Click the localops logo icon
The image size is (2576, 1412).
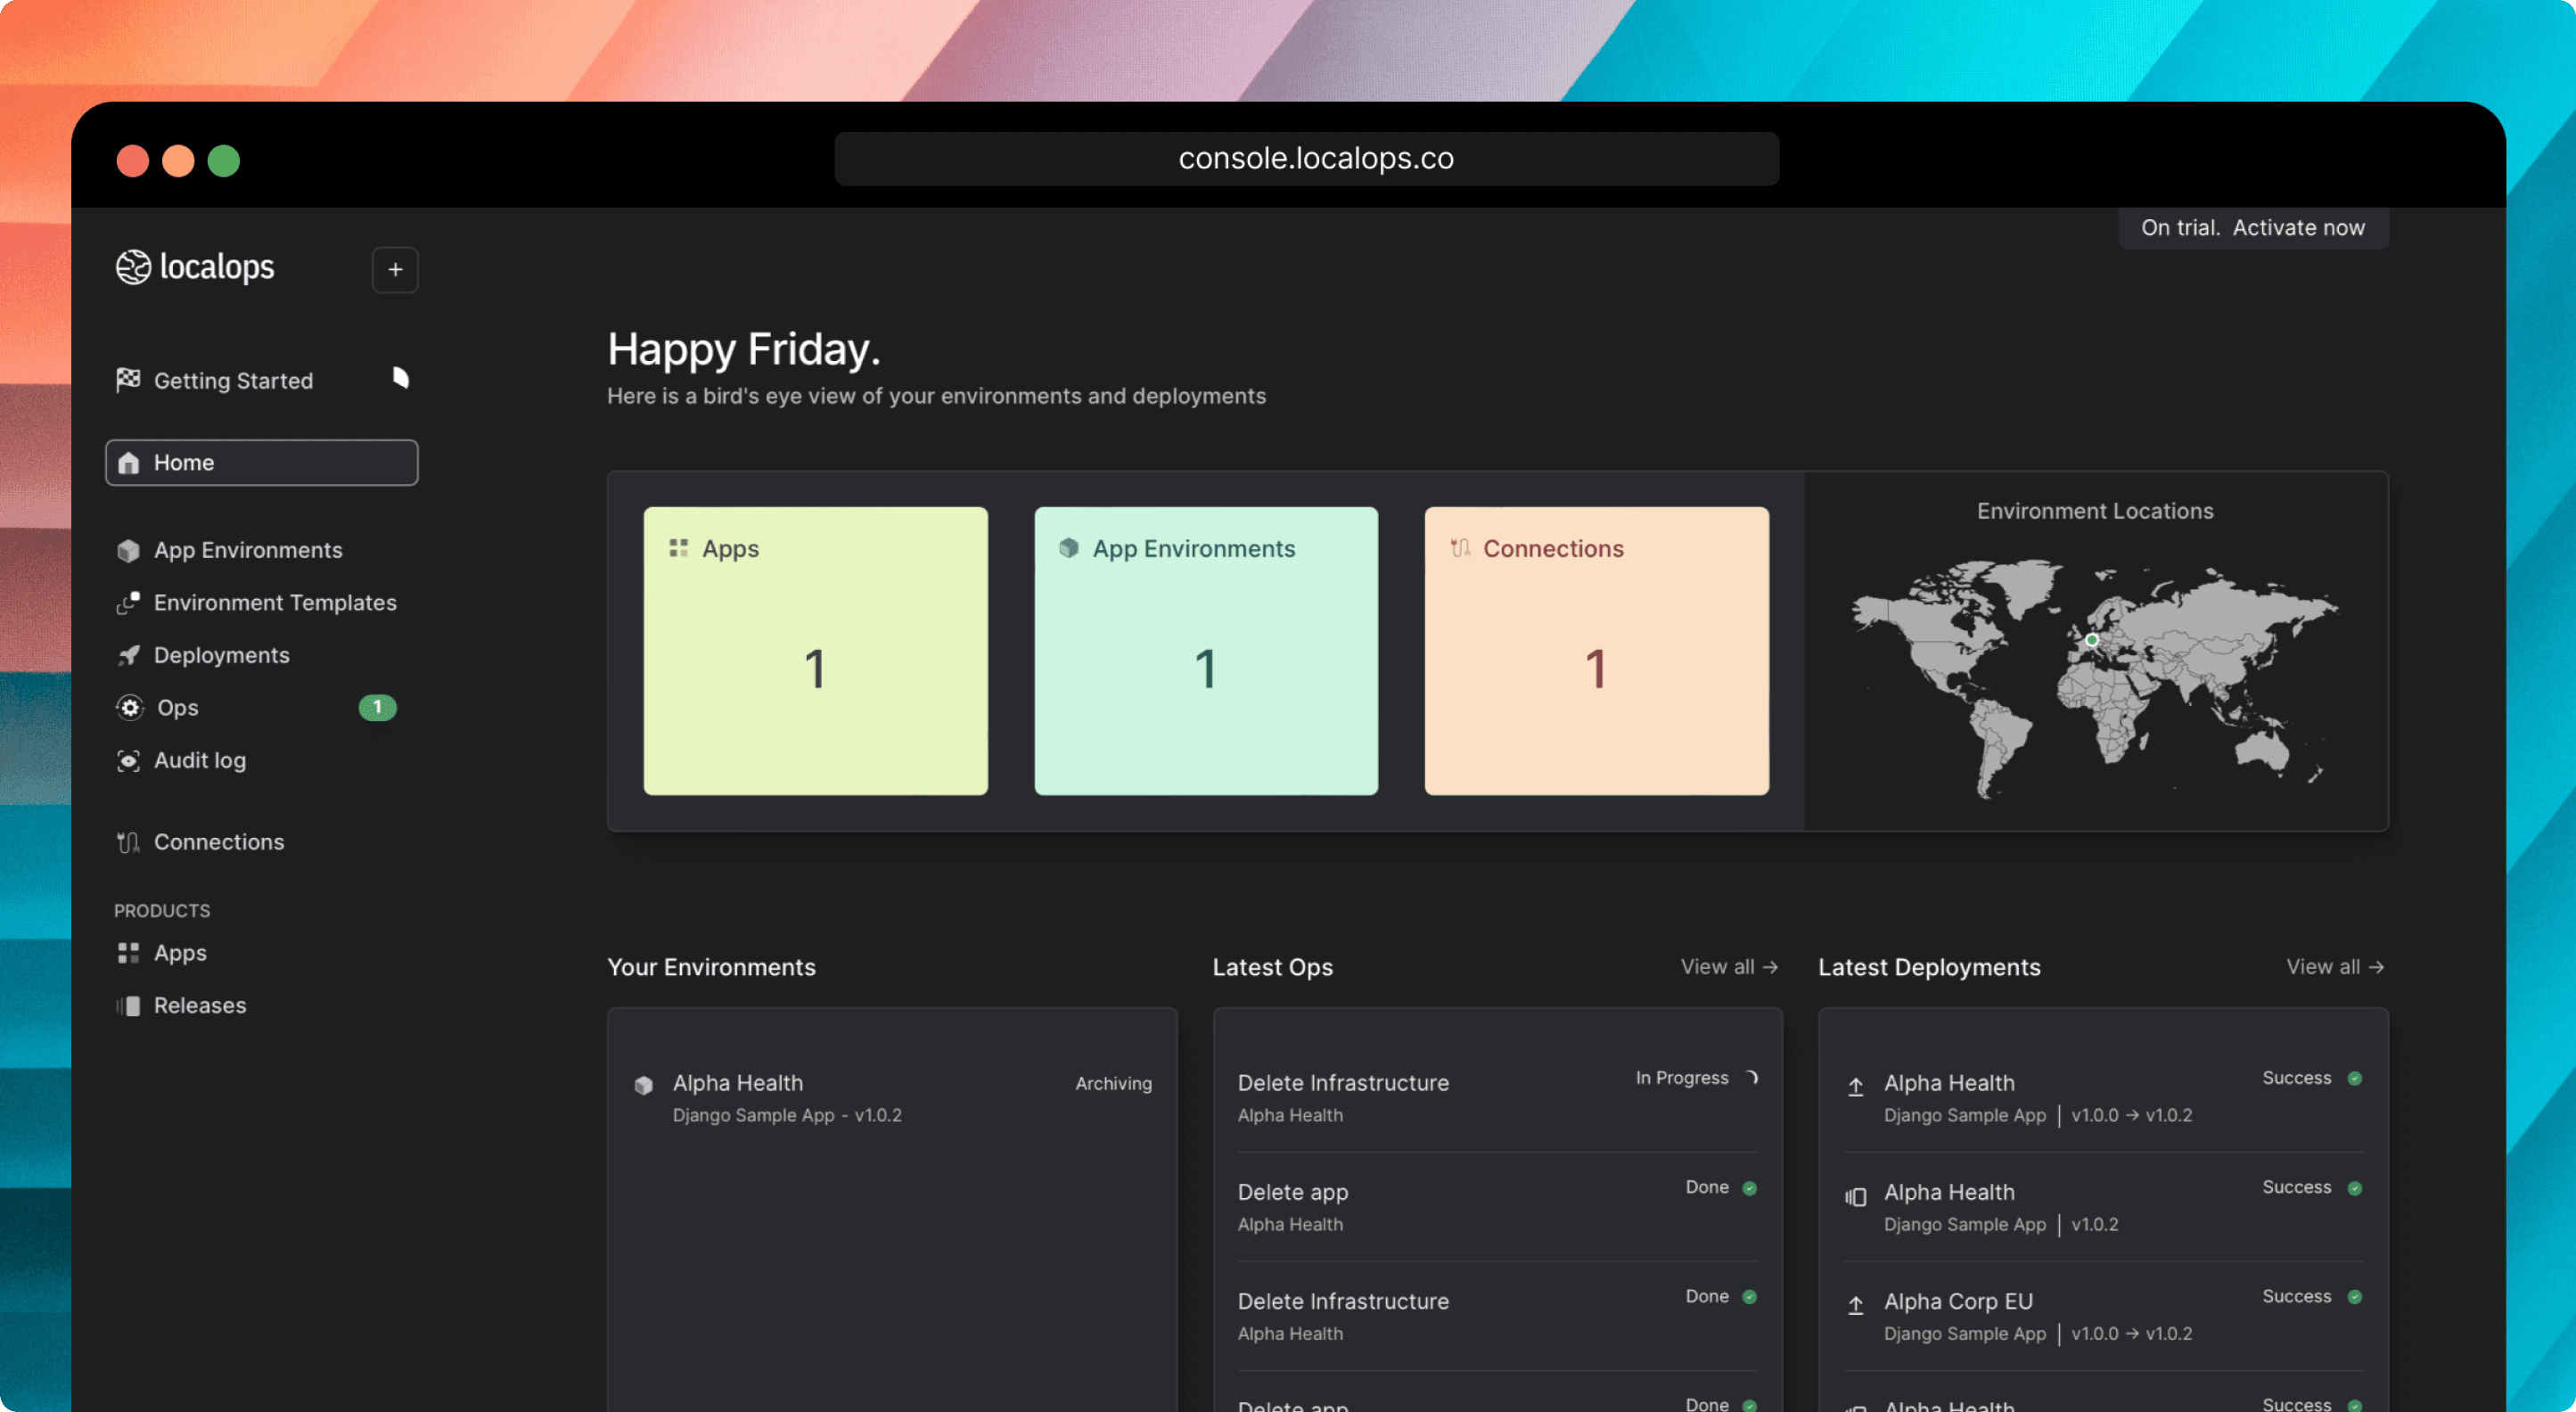click(x=133, y=267)
